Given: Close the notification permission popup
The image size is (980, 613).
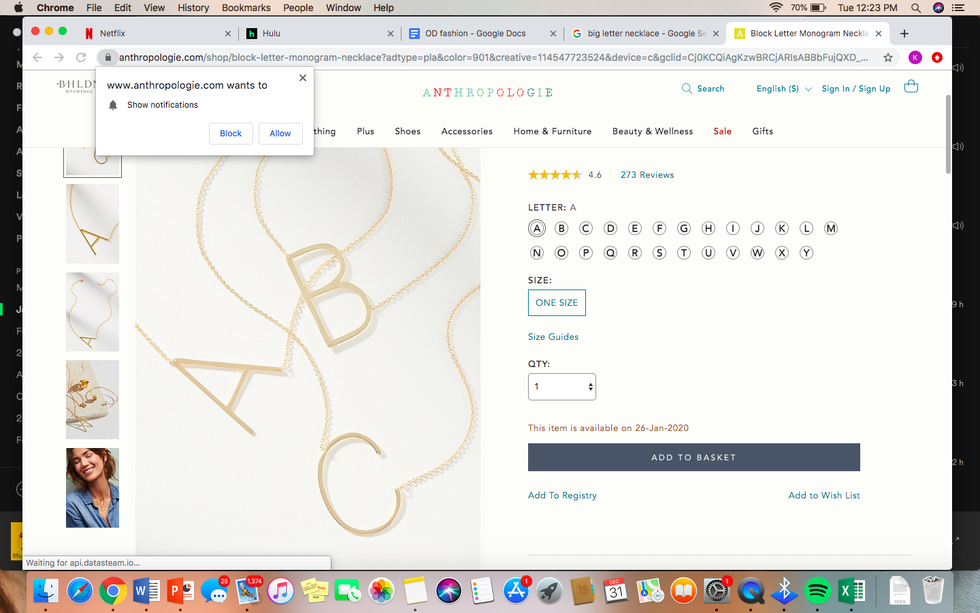Looking at the screenshot, I should click(302, 77).
